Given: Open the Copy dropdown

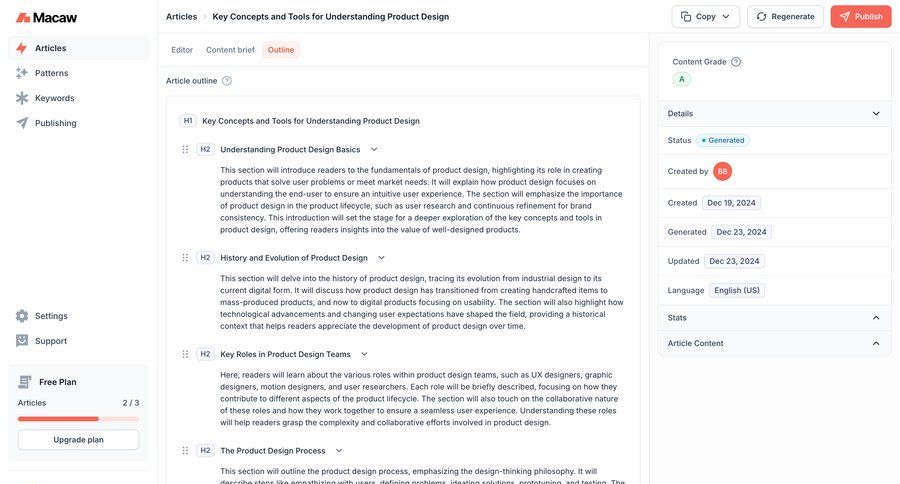Looking at the screenshot, I should (705, 17).
